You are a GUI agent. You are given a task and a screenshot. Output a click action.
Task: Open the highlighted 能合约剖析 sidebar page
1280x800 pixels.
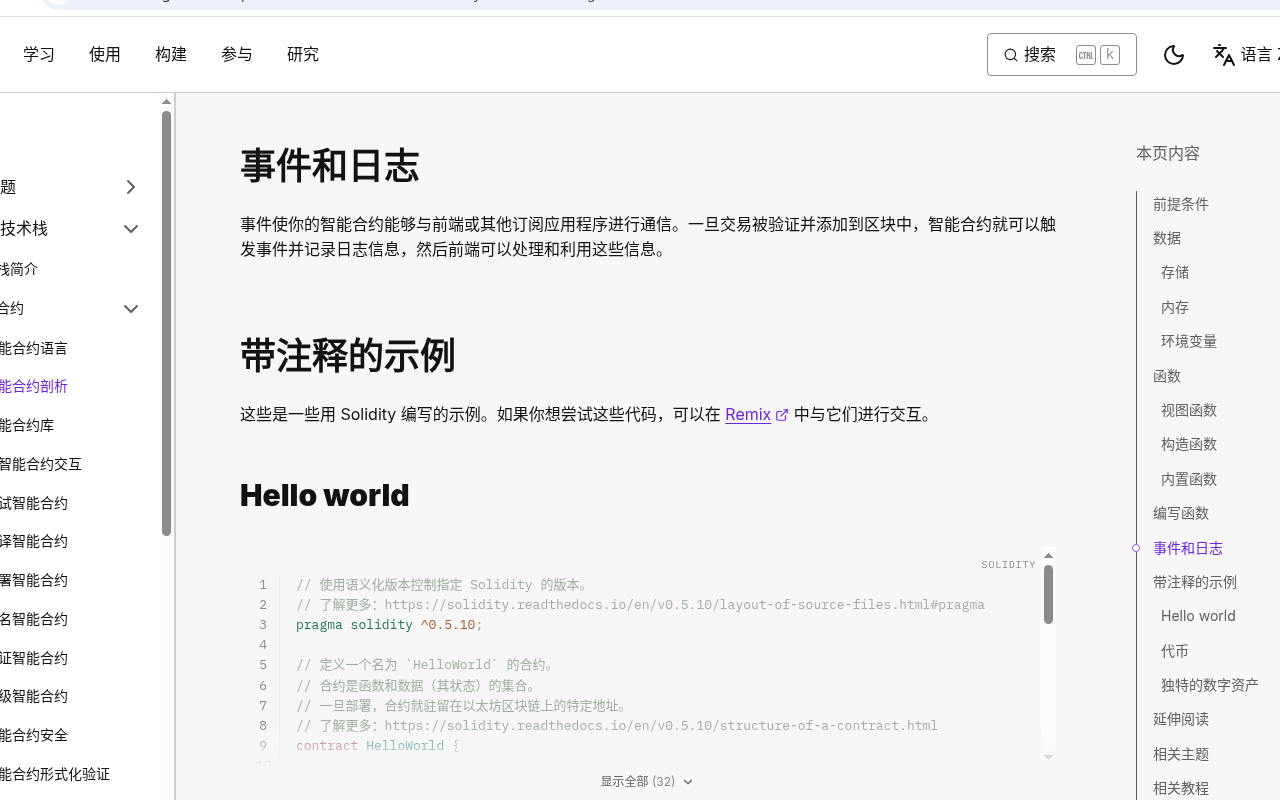pos(34,386)
